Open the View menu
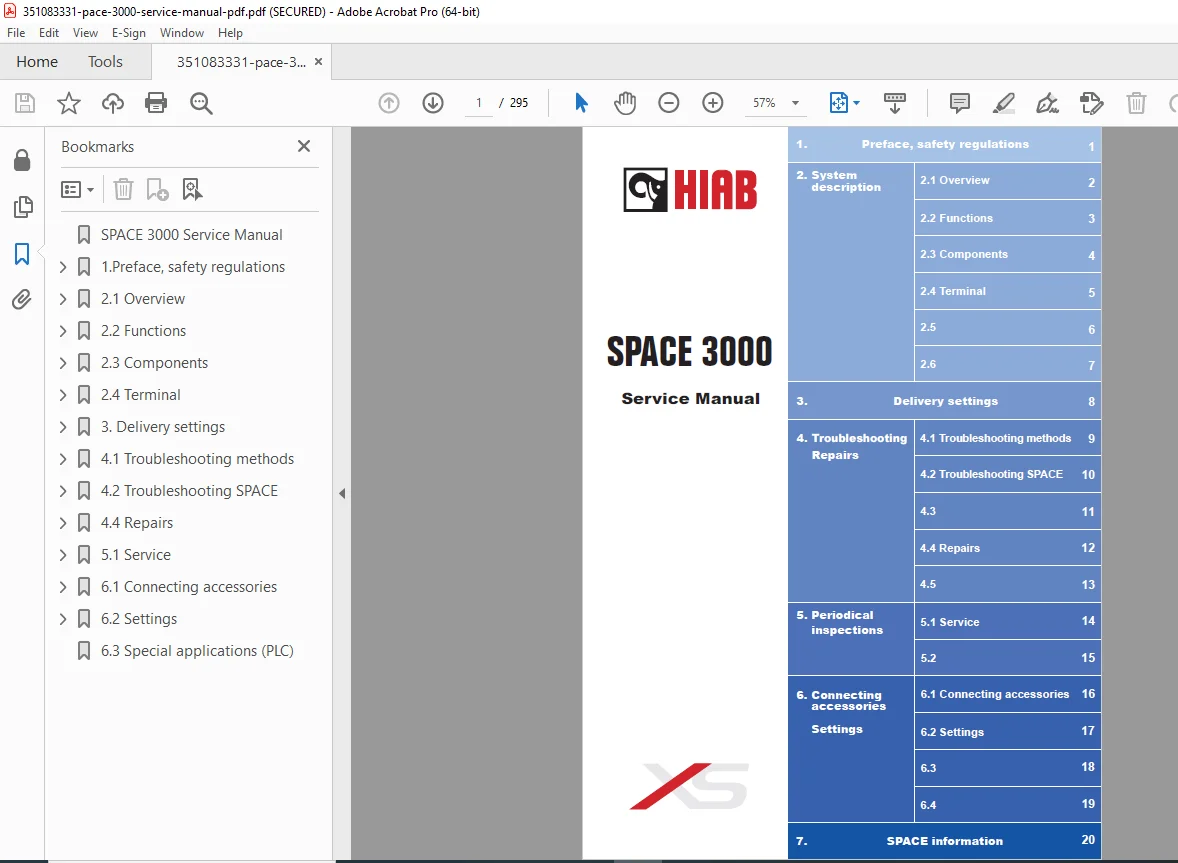The image size is (1178, 863). (85, 33)
